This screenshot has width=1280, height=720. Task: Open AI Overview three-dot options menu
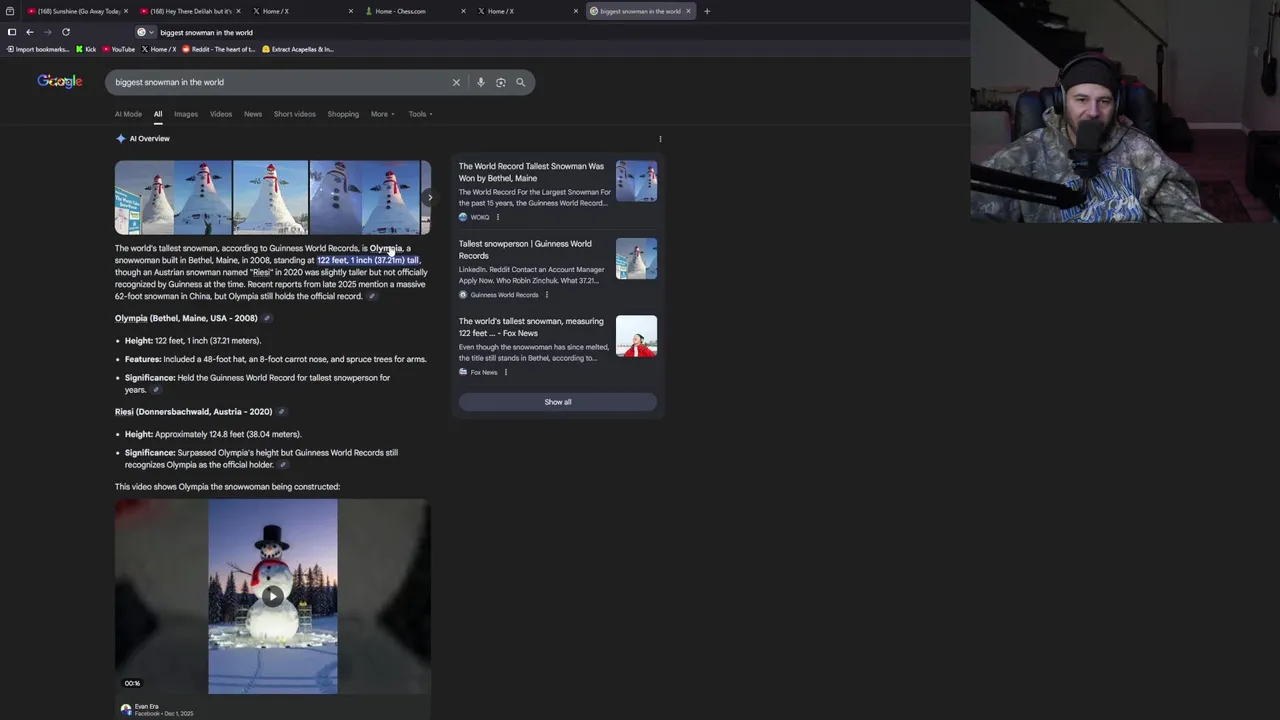click(x=660, y=139)
